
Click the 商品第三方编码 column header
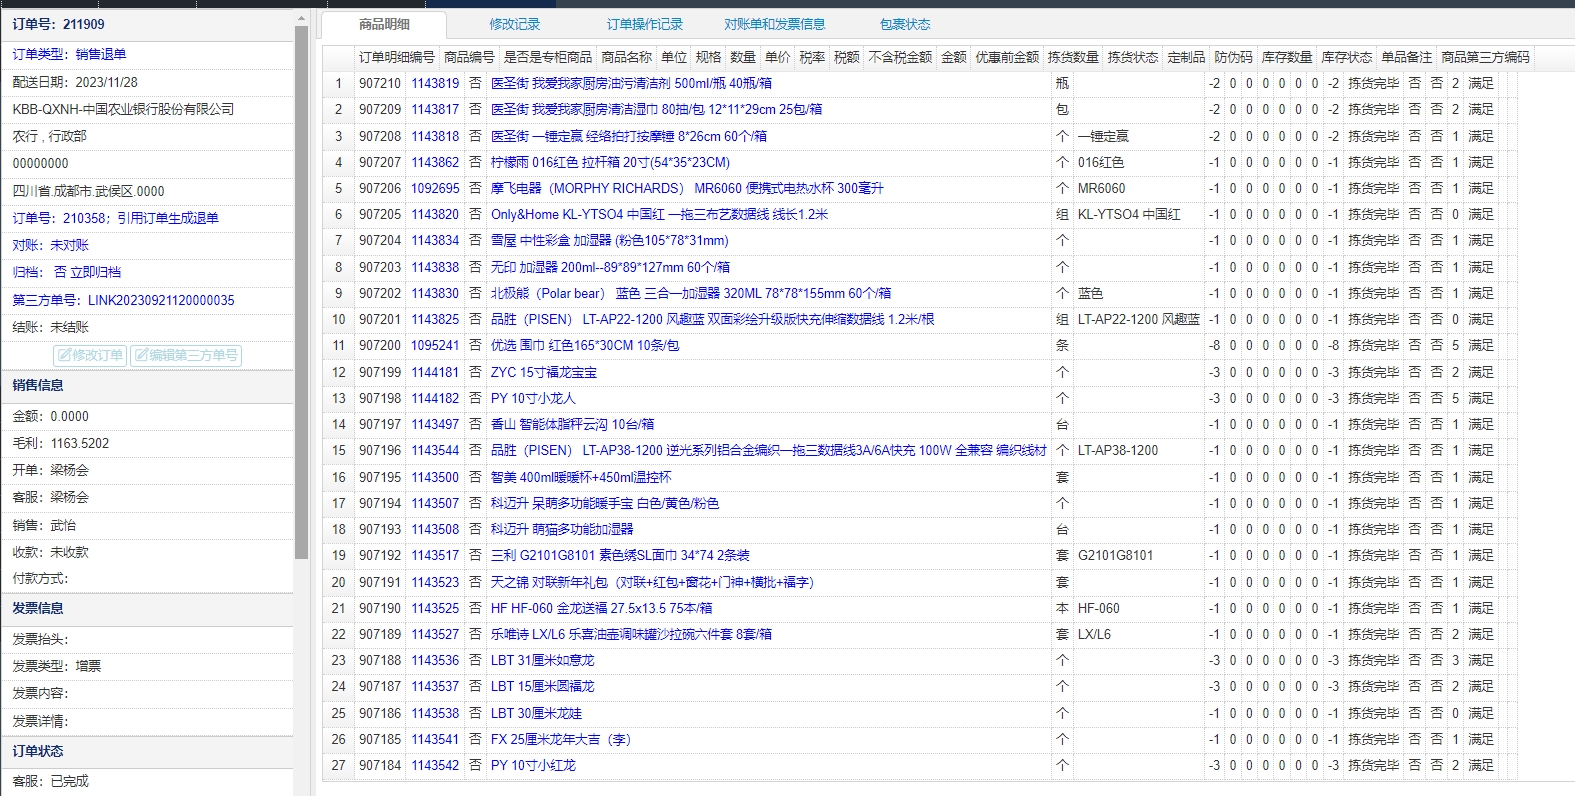1485,57
